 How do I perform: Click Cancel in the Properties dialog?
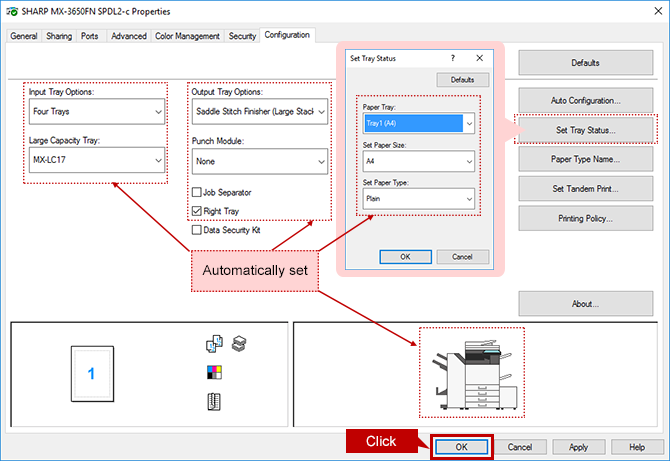pyautogui.click(x=520, y=447)
